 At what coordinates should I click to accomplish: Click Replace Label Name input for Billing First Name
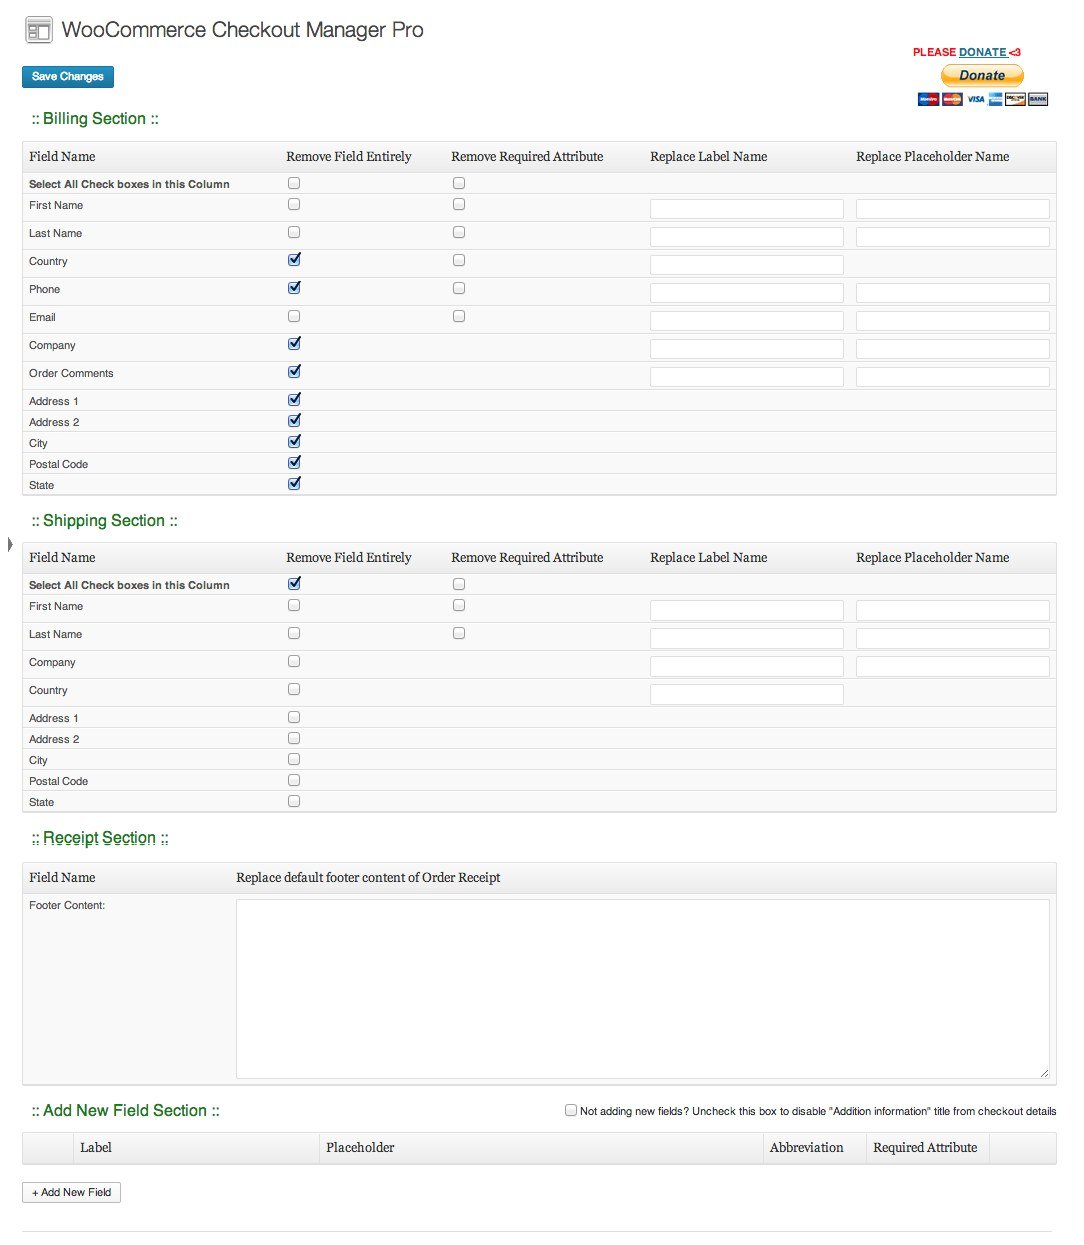(747, 209)
